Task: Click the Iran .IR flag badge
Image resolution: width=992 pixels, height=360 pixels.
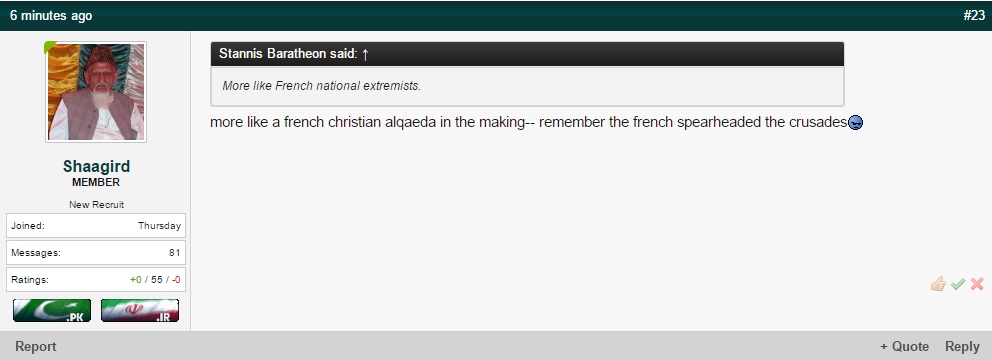Action: click(140, 311)
